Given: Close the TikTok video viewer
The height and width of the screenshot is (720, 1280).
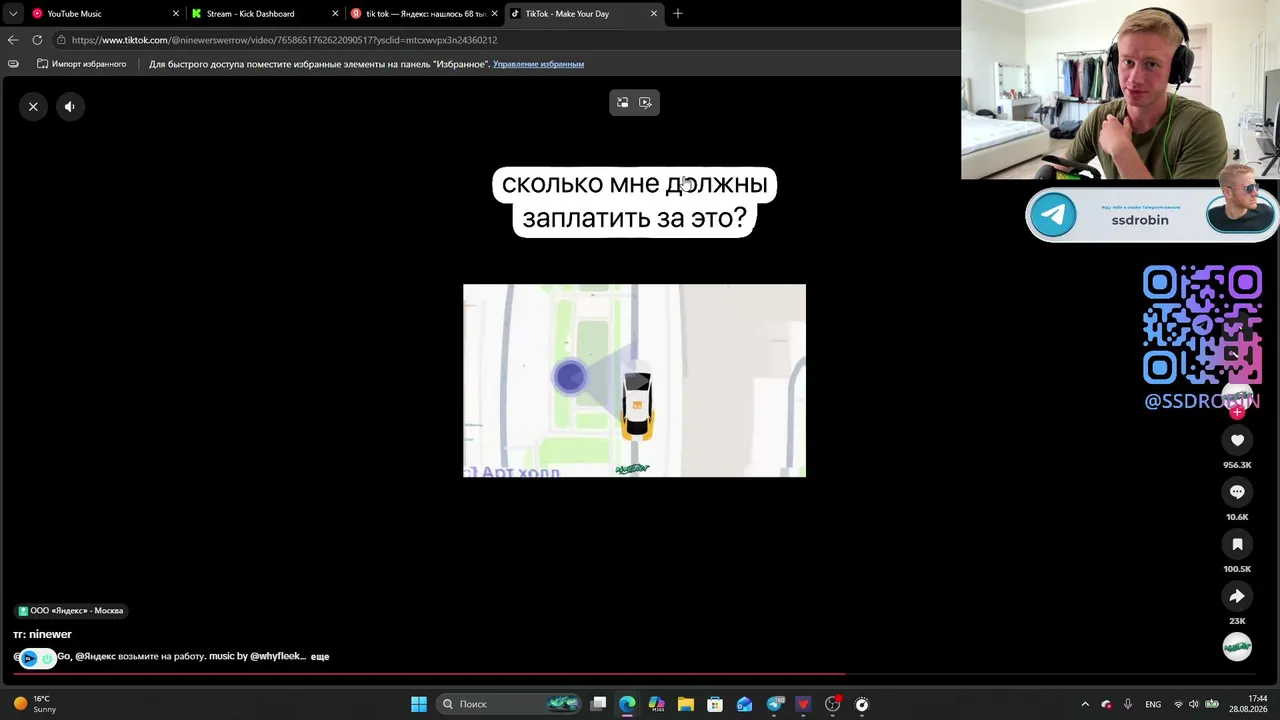Looking at the screenshot, I should pyautogui.click(x=33, y=106).
